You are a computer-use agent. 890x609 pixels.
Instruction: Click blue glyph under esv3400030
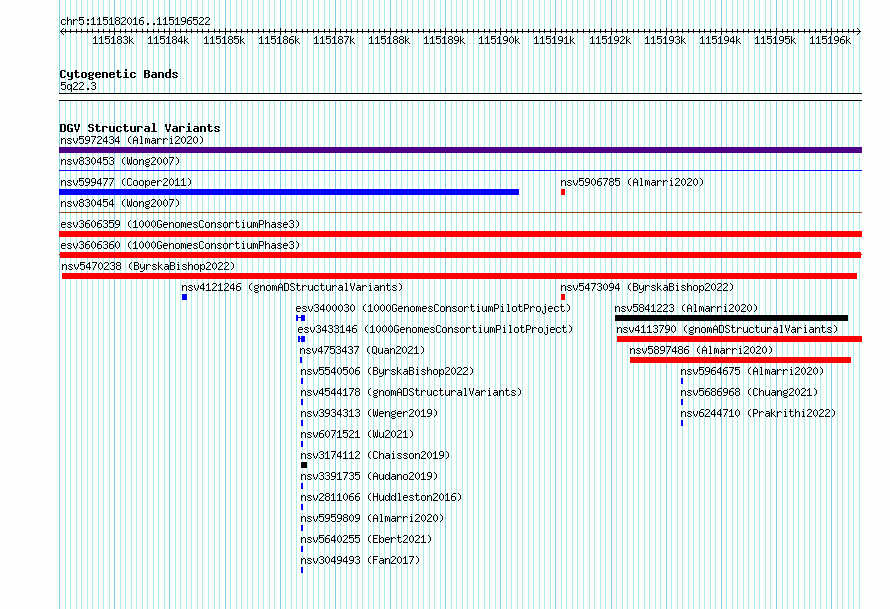[x=301, y=318]
